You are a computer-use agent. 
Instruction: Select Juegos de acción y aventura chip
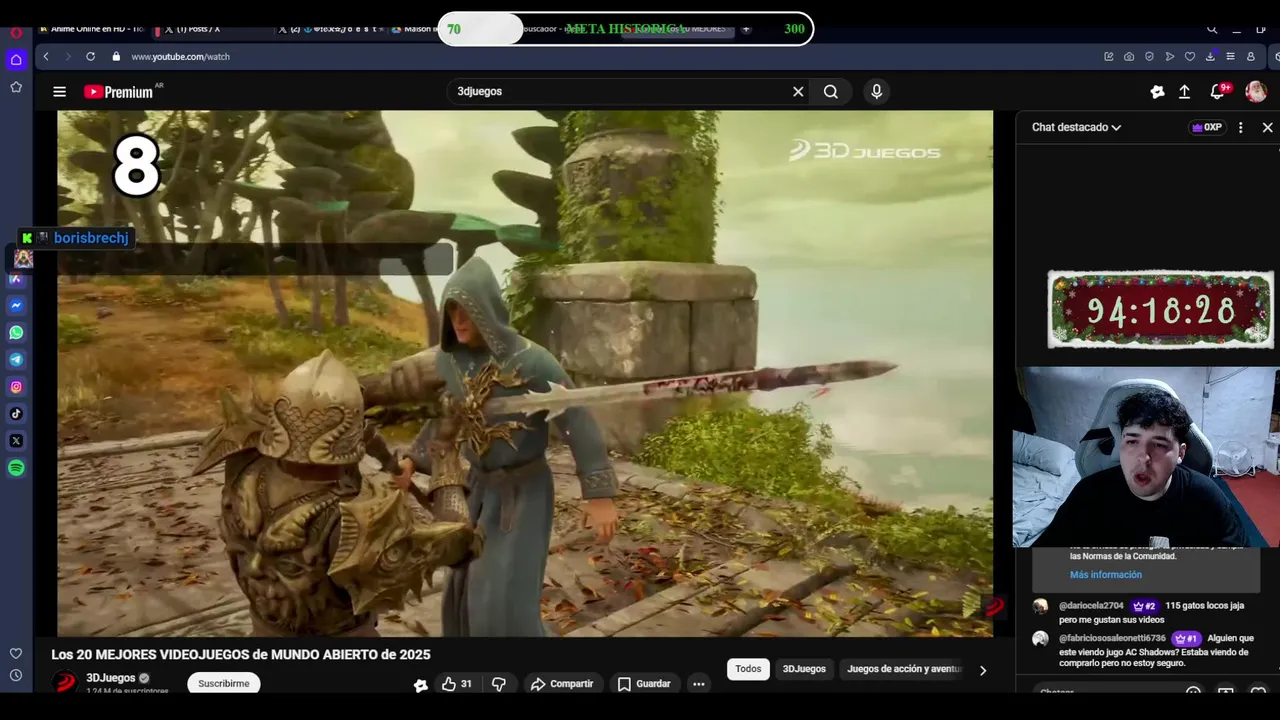pyautogui.click(x=904, y=669)
